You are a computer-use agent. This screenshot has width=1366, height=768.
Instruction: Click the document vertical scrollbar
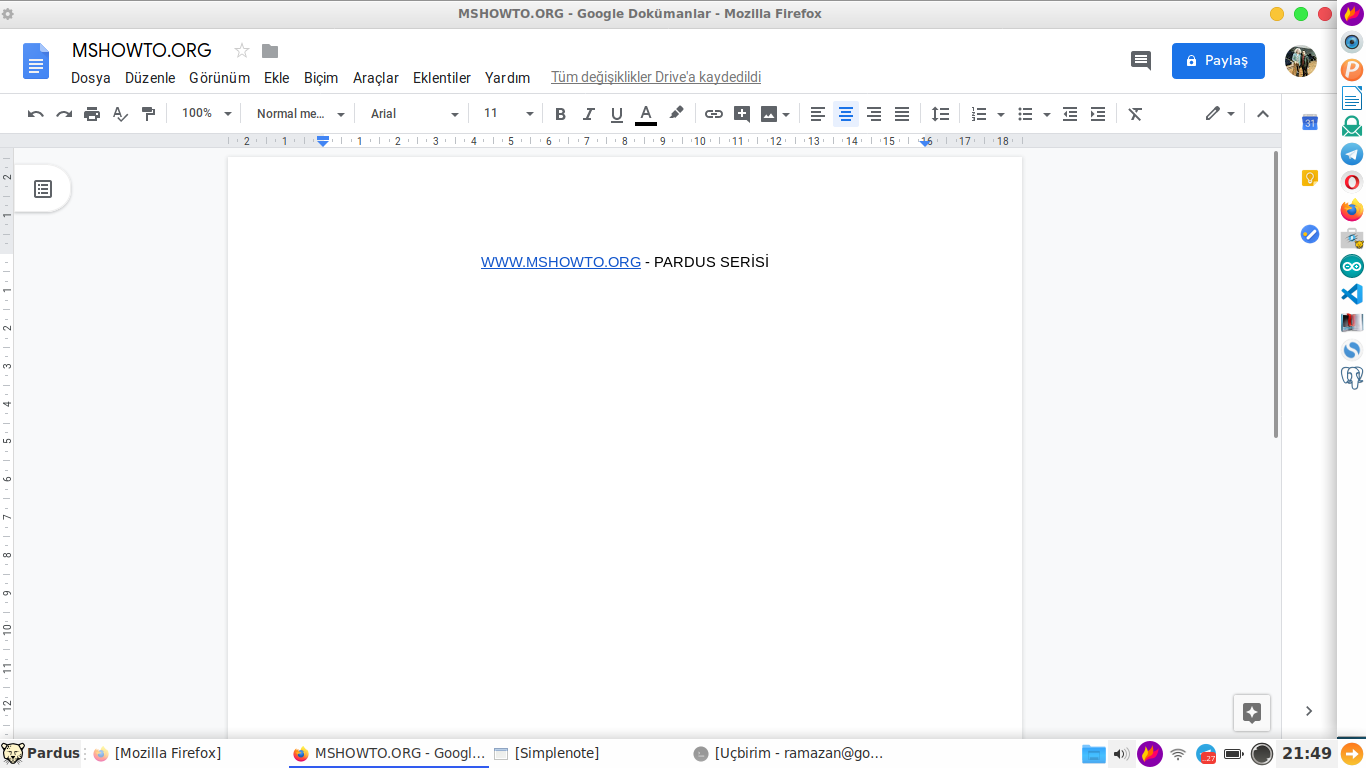(1276, 294)
